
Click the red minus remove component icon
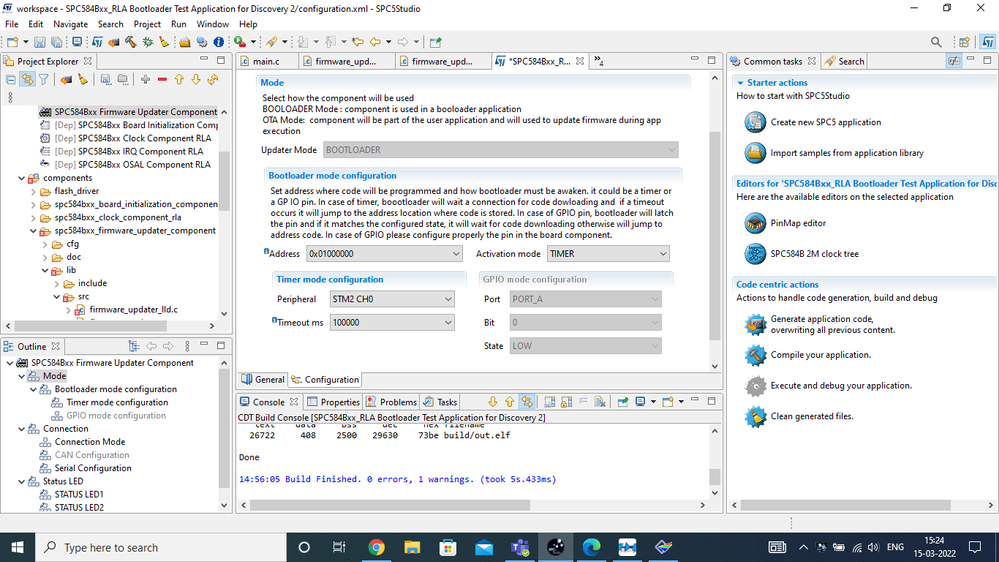tap(162, 80)
